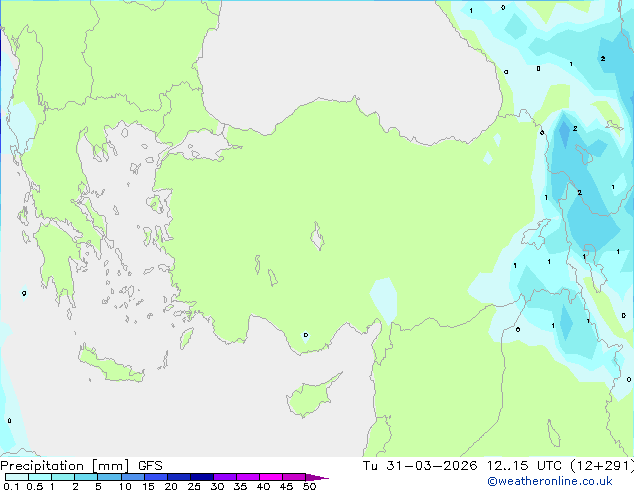Click the date text "Tu 31-03-2026"

coord(420,465)
